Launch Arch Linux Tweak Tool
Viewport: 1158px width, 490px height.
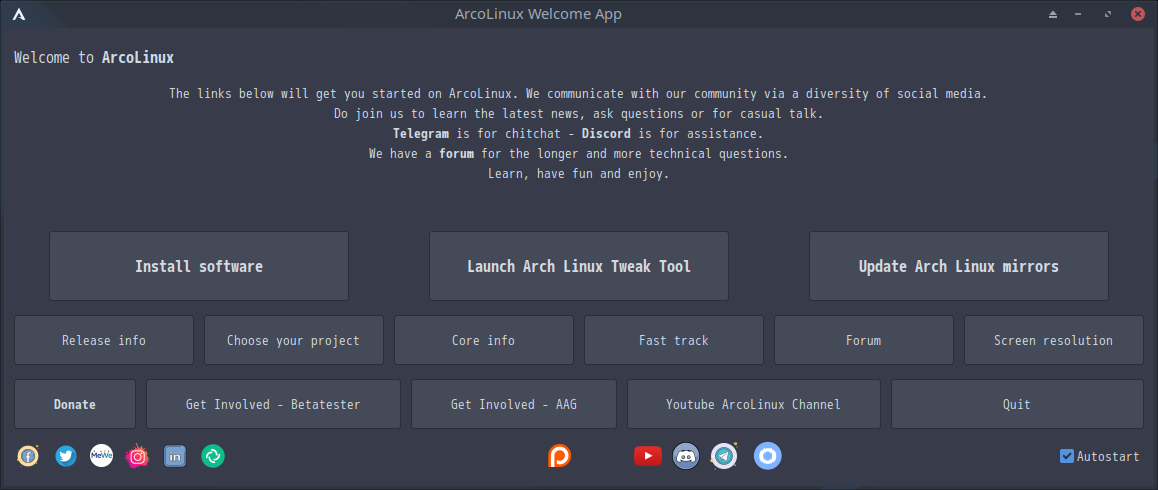[x=579, y=266]
